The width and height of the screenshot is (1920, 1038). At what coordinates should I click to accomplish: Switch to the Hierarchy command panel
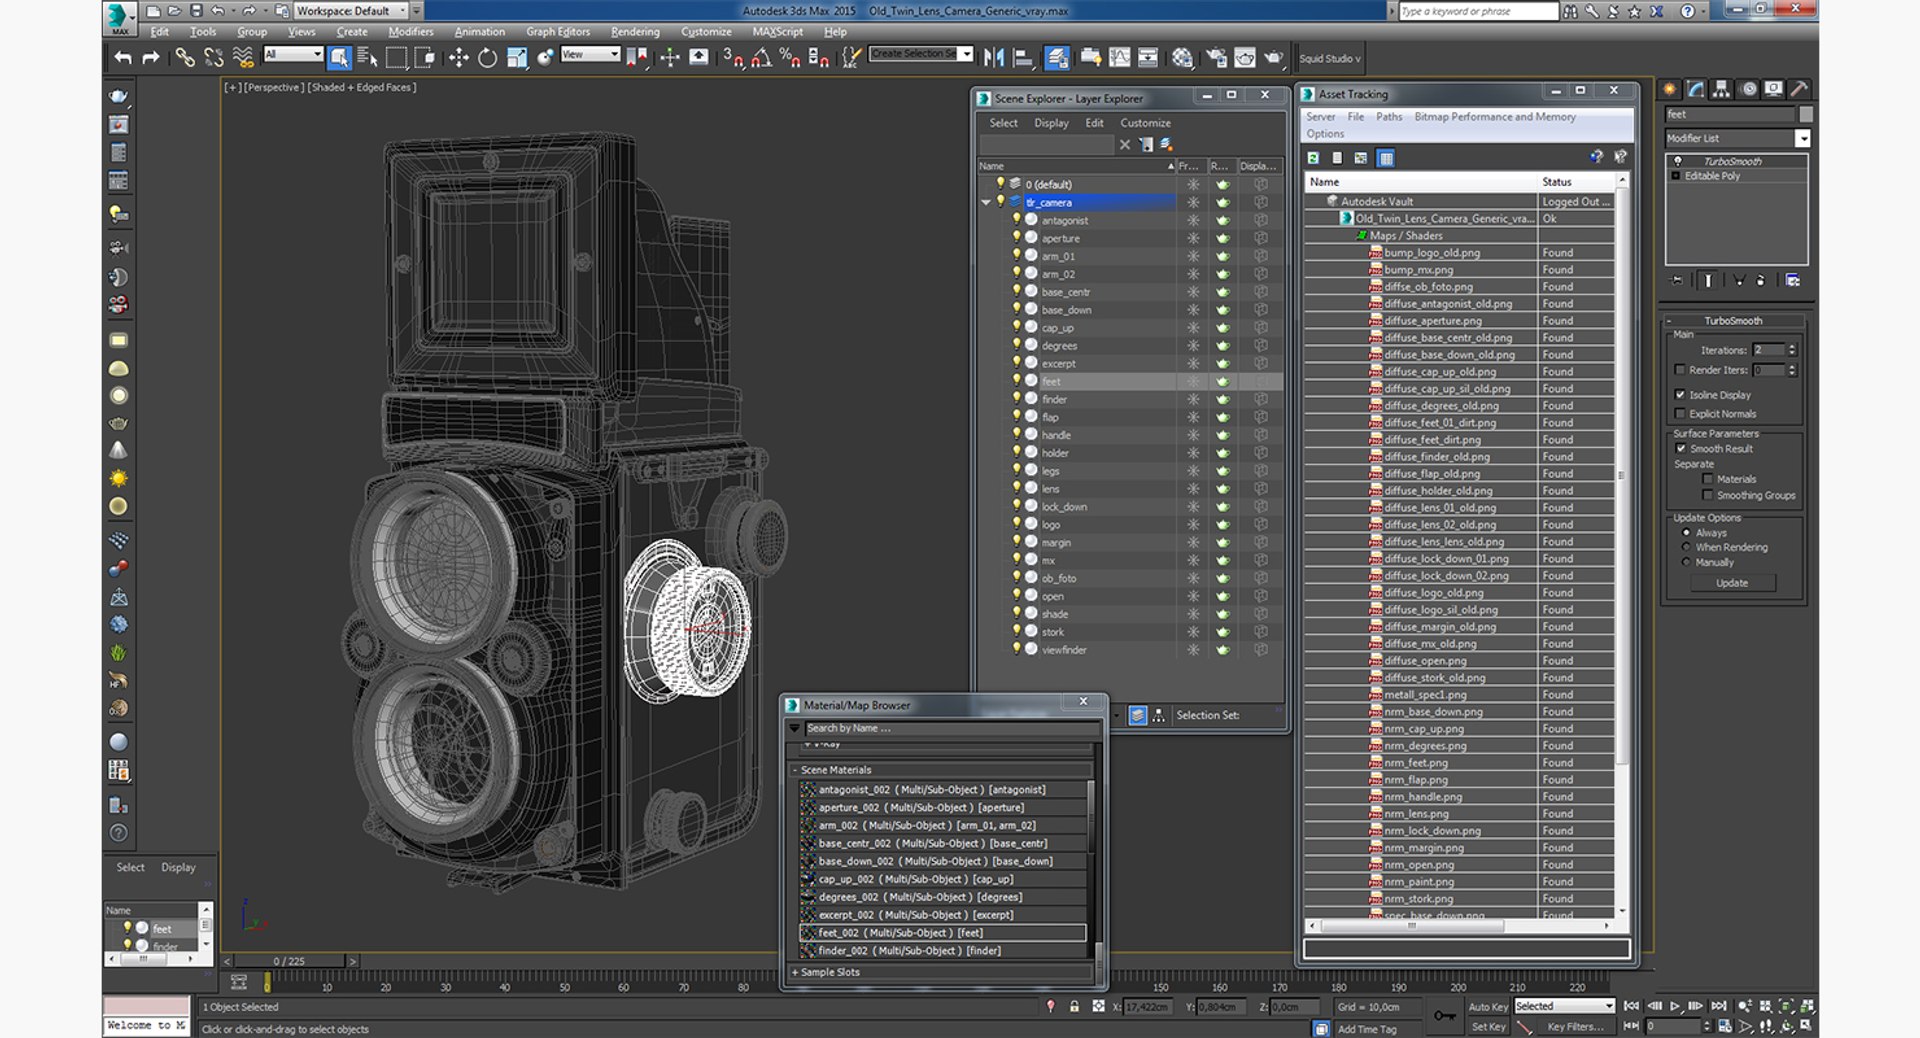(1721, 89)
